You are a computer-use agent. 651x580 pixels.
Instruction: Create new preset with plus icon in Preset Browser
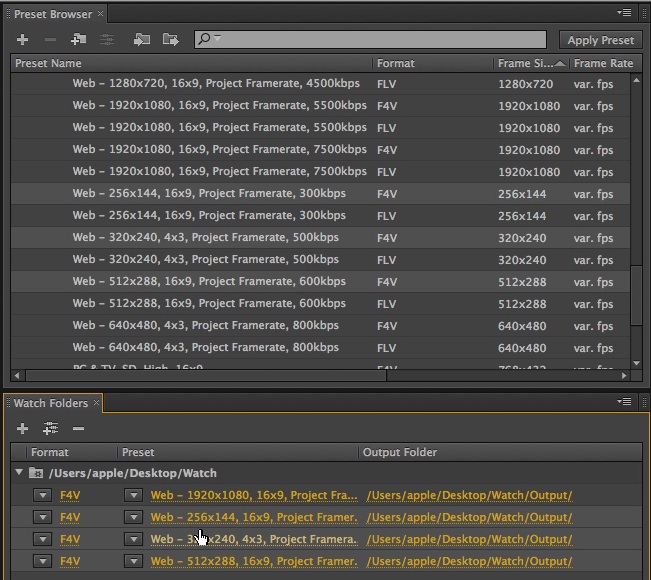22,40
